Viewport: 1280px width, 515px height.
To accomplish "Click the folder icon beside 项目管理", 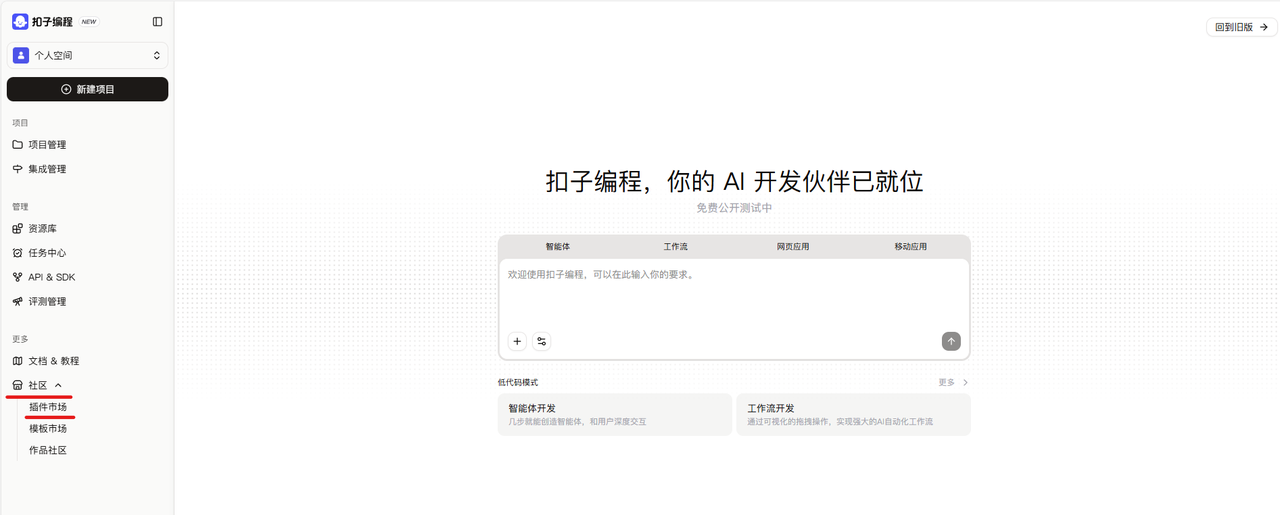I will click(x=18, y=144).
